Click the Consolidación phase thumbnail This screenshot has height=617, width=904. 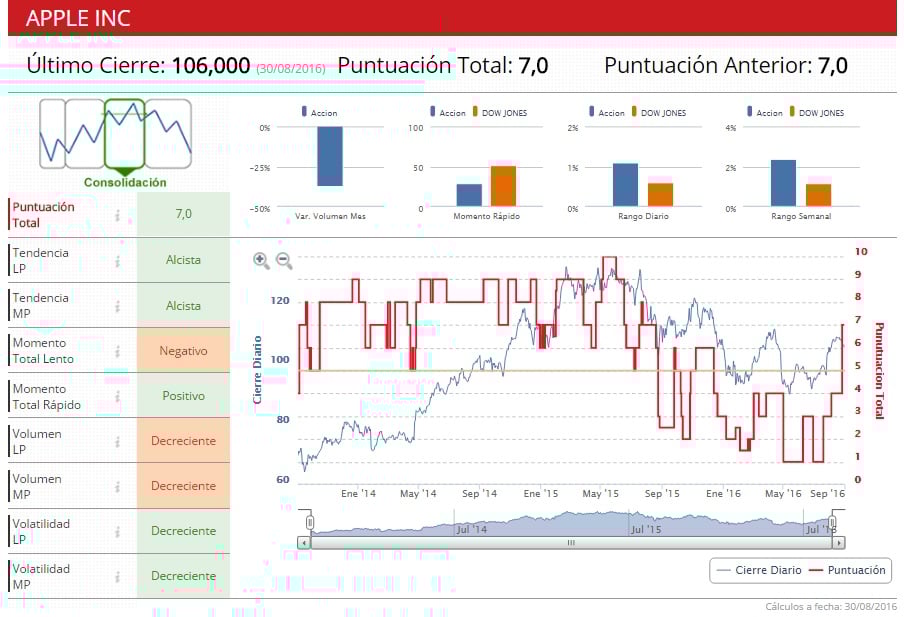[125, 134]
